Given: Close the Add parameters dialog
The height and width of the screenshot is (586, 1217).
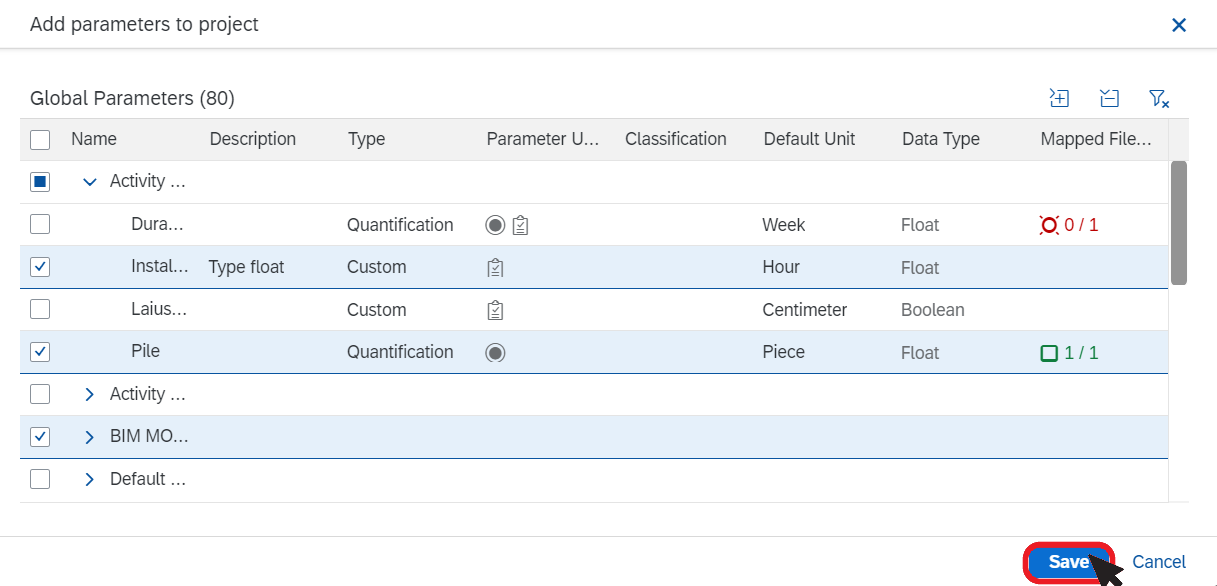Looking at the screenshot, I should (x=1179, y=25).
